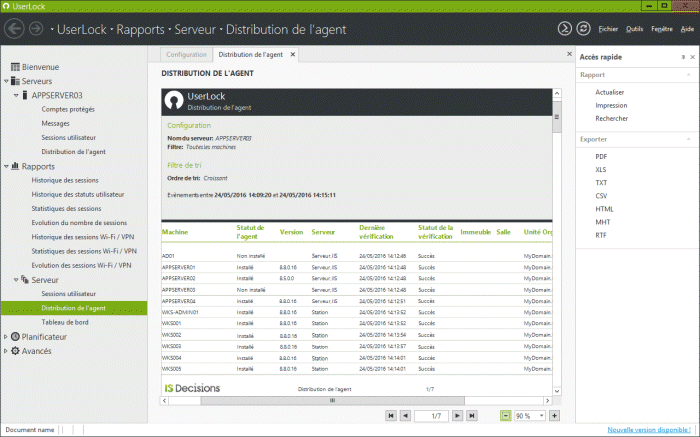
Task: Click the Serveur node icon under Rapports
Action: click(25, 279)
